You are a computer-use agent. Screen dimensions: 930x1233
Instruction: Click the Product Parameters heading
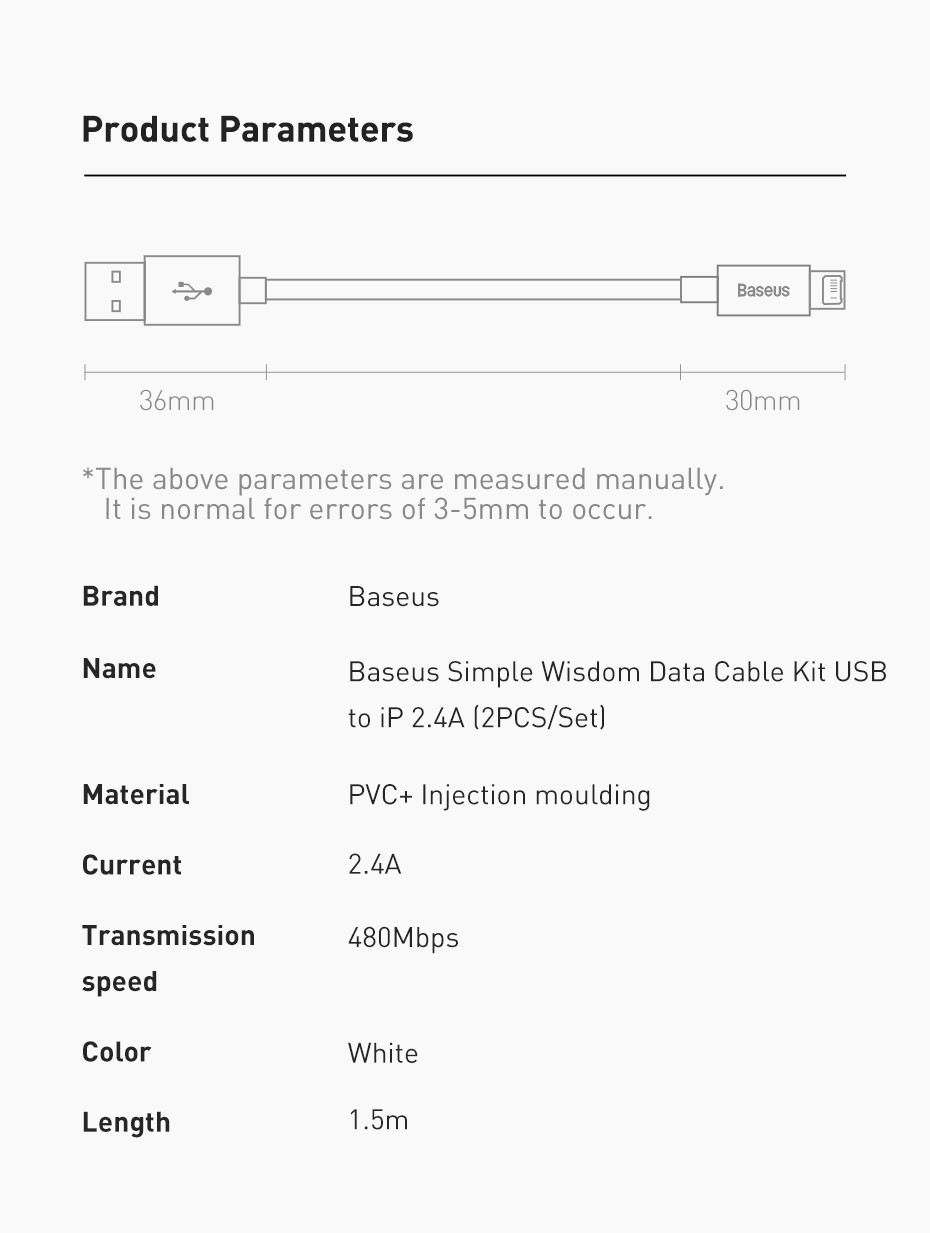point(247,130)
